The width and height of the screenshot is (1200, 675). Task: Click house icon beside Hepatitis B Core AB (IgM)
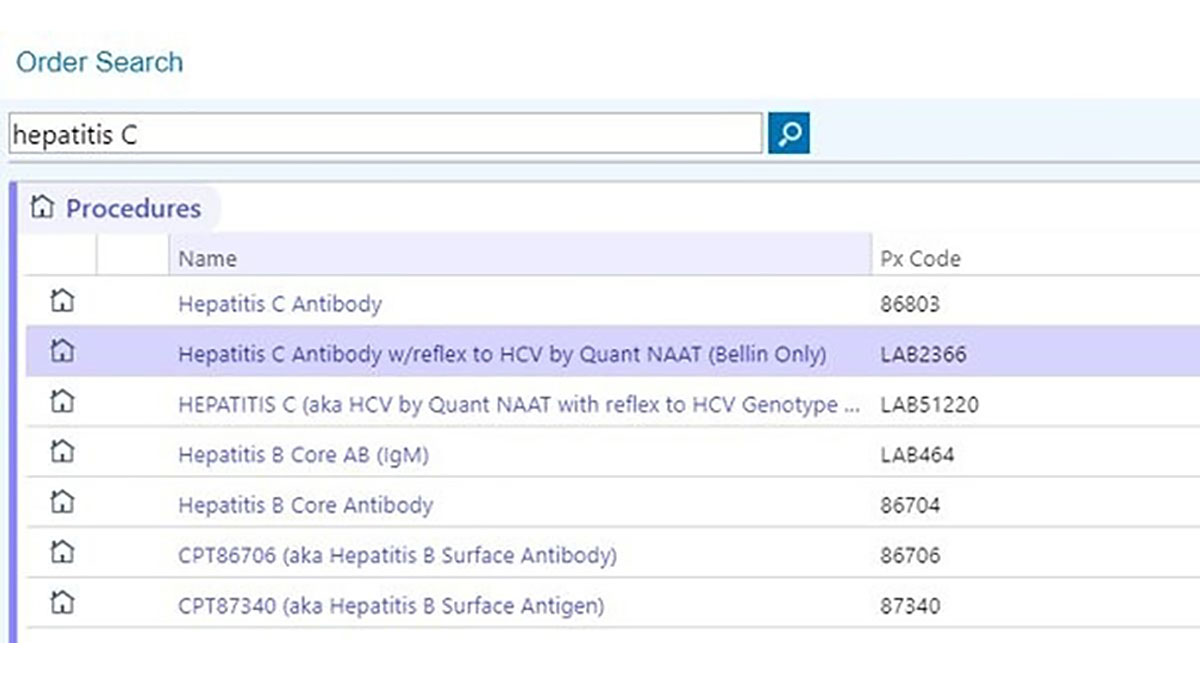point(62,452)
